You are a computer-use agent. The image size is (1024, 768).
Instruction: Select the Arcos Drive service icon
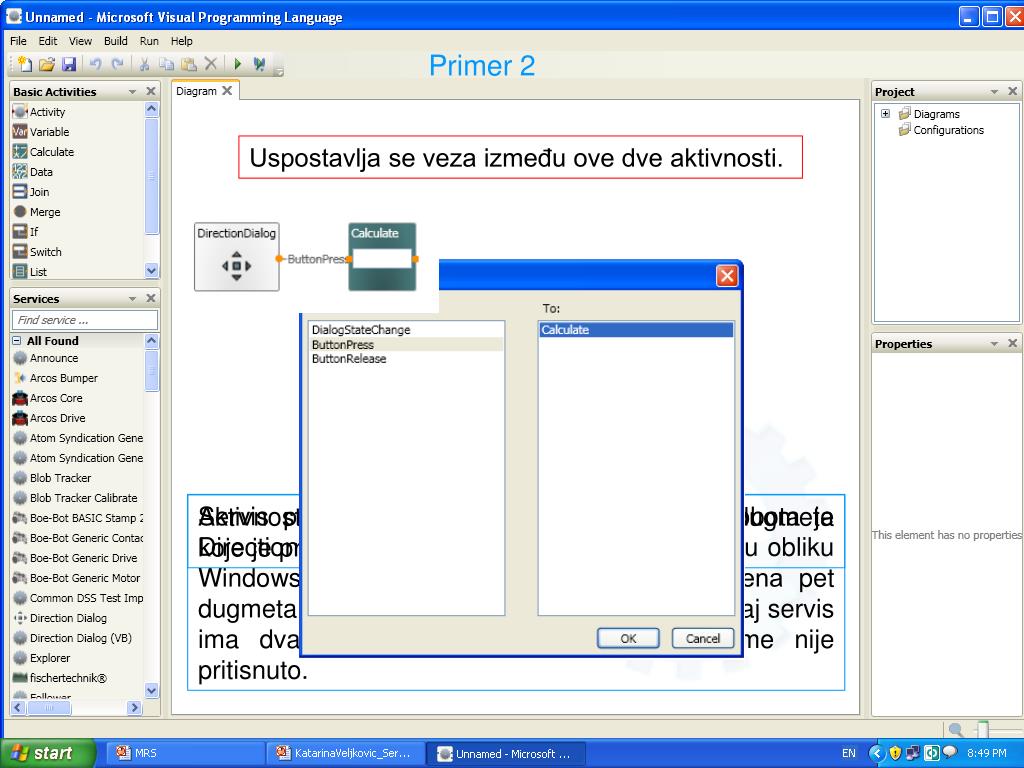(20, 418)
